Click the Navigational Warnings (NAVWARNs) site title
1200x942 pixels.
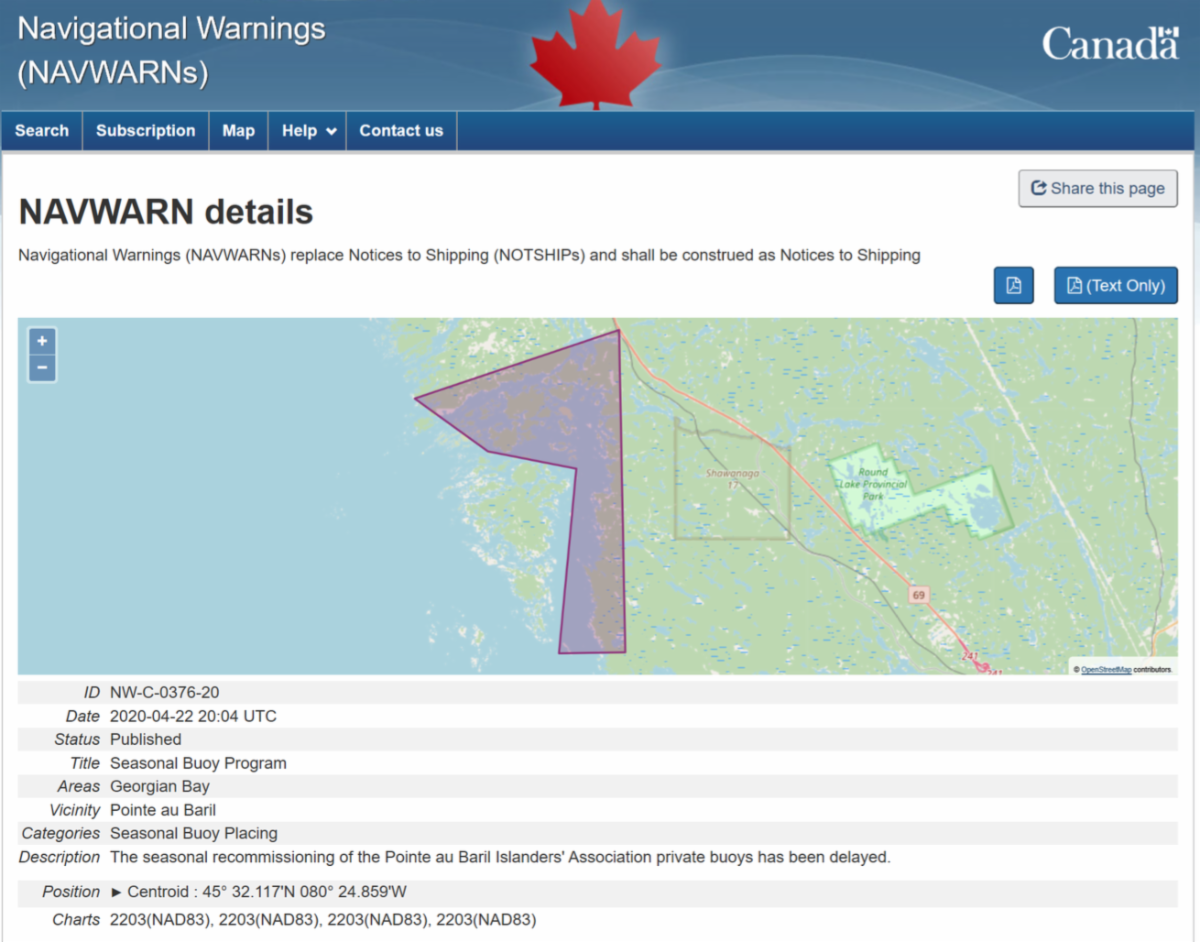(x=171, y=50)
